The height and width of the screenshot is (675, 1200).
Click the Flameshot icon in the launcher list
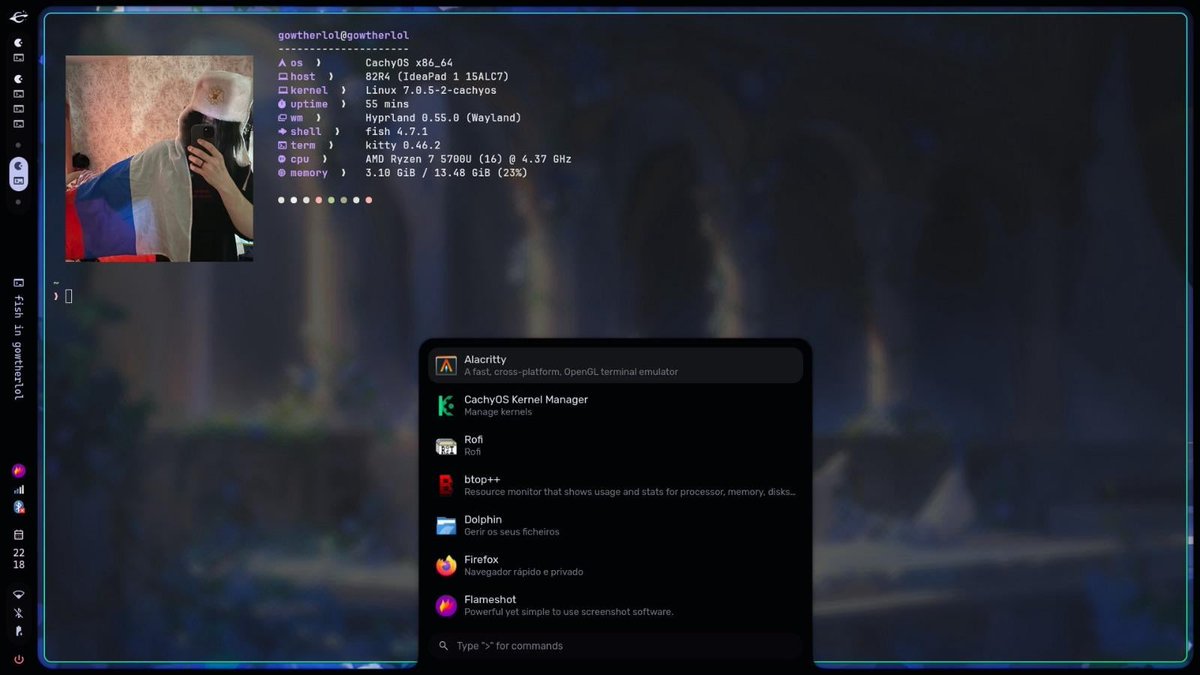pyautogui.click(x=446, y=605)
